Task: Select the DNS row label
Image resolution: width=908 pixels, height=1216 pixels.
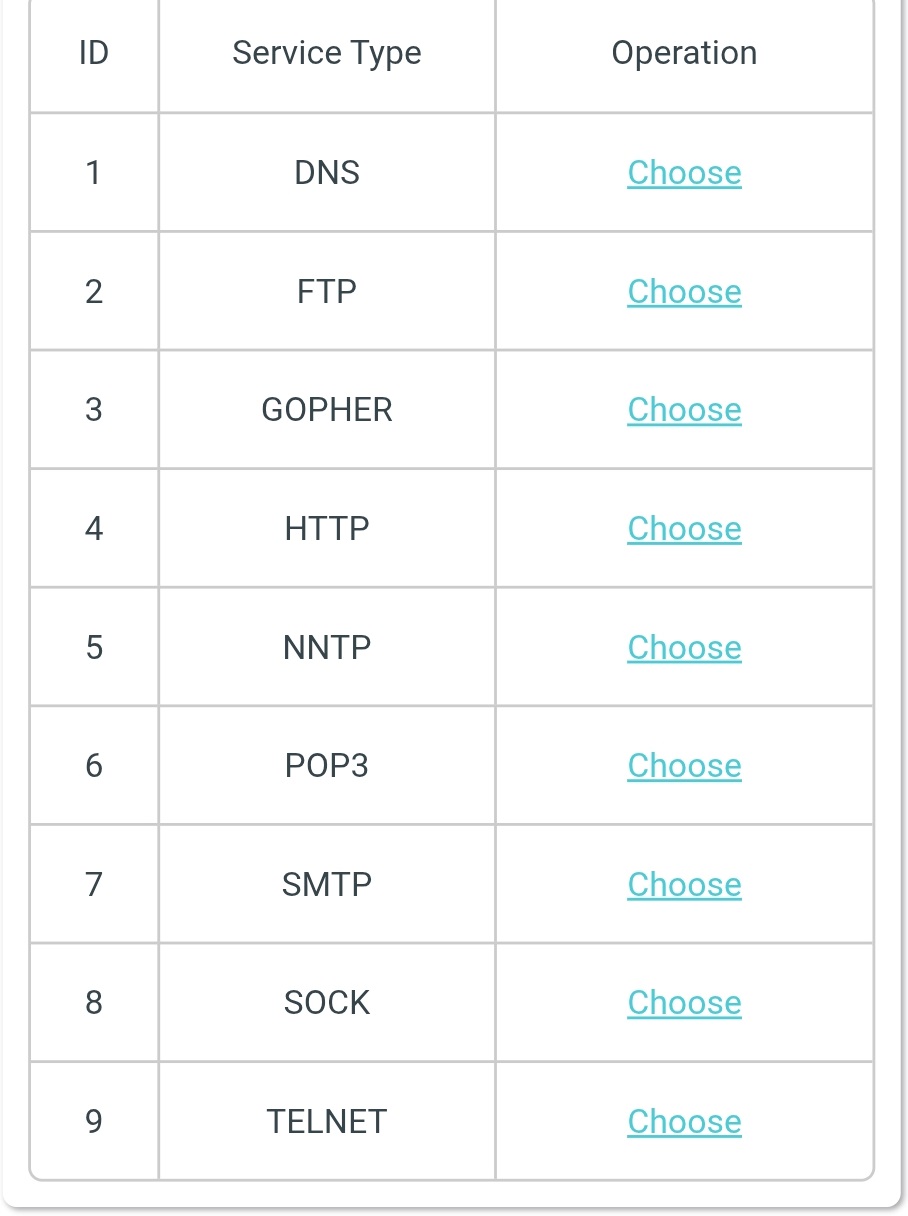Action: pyautogui.click(x=326, y=172)
